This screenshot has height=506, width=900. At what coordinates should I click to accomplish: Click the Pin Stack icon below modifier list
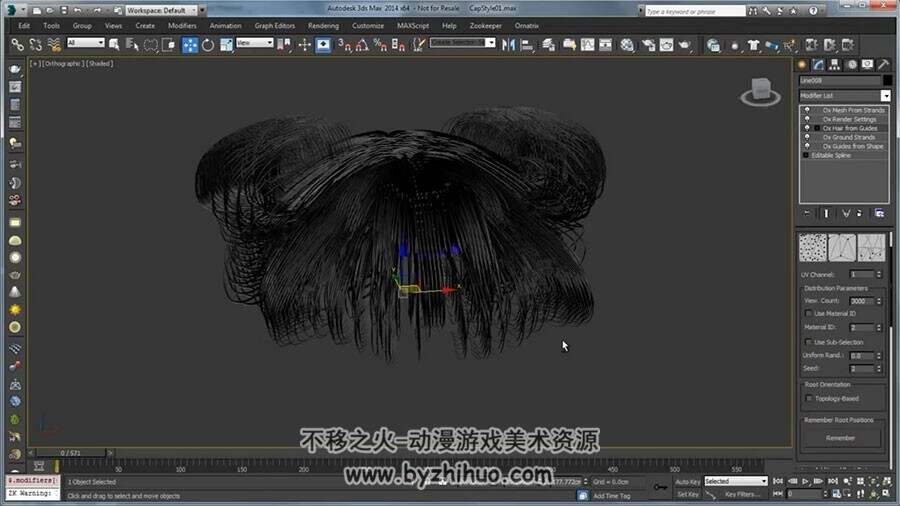click(x=808, y=213)
